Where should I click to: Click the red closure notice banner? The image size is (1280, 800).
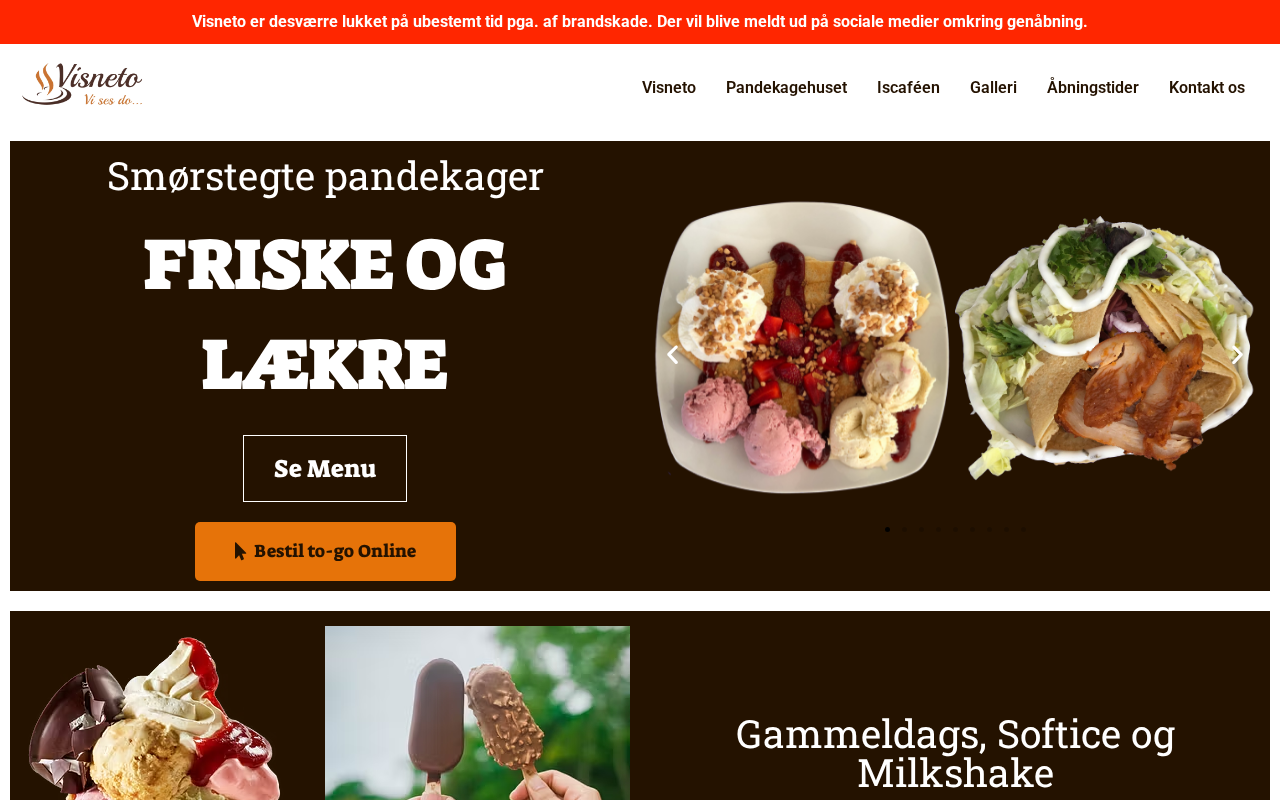(x=640, y=22)
